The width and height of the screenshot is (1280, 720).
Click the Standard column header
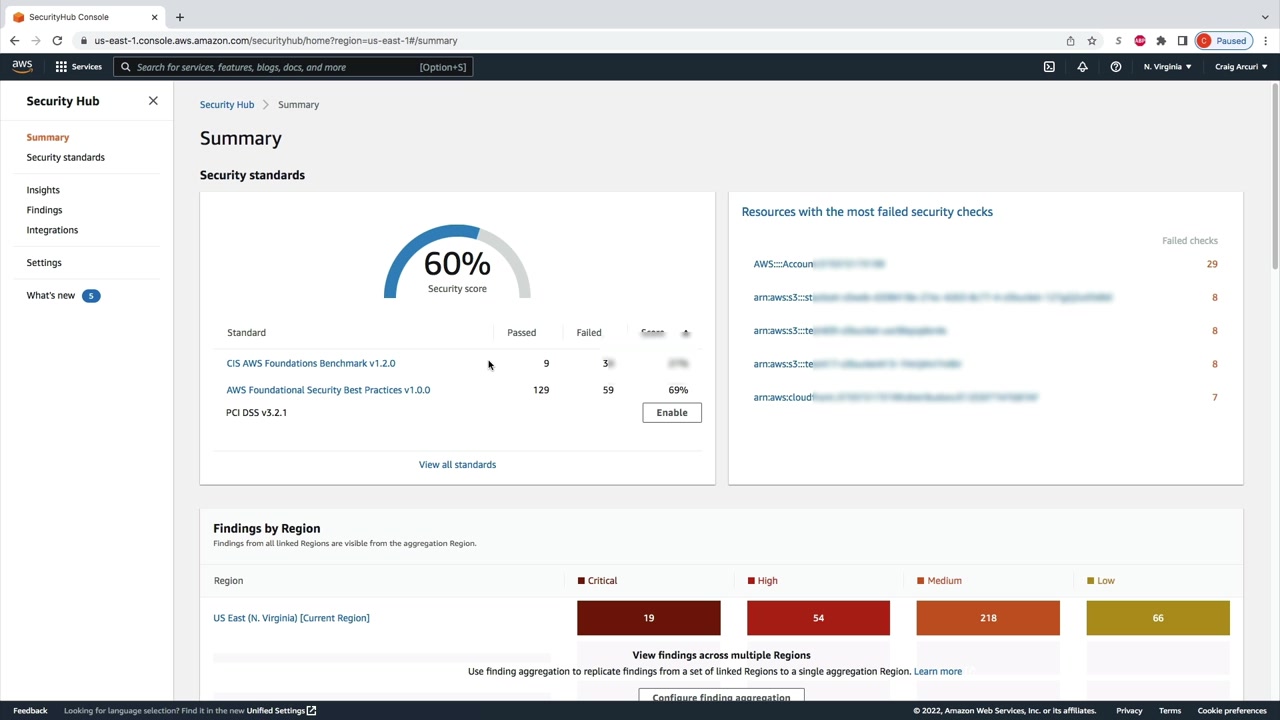246,333
